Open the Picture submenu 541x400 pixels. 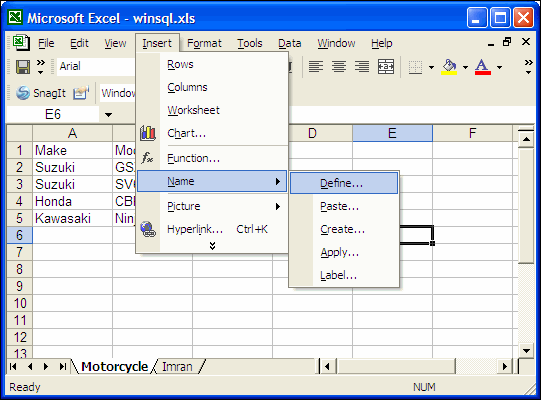pos(212,206)
